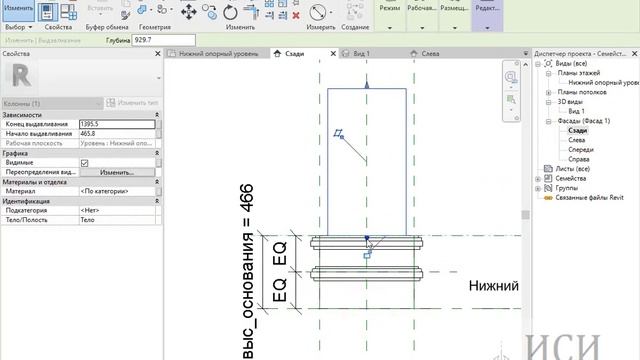Image resolution: width=640 pixels, height=360 pixels.
Task: Click the Группы groups icon
Action: click(548, 188)
